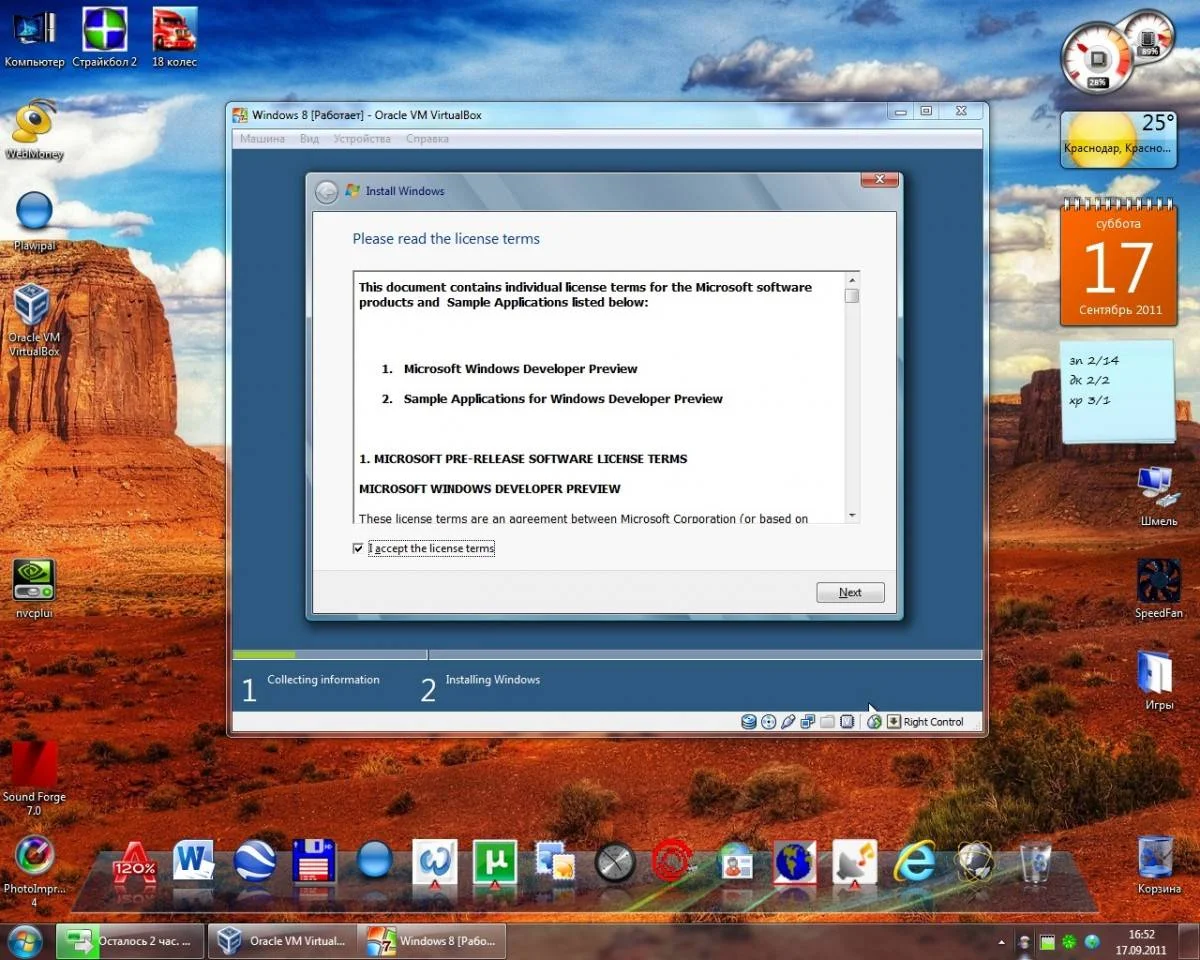Screen dimensions: 1200x960
Task: Click the floppy disk icon in the dock
Action: (x=313, y=861)
